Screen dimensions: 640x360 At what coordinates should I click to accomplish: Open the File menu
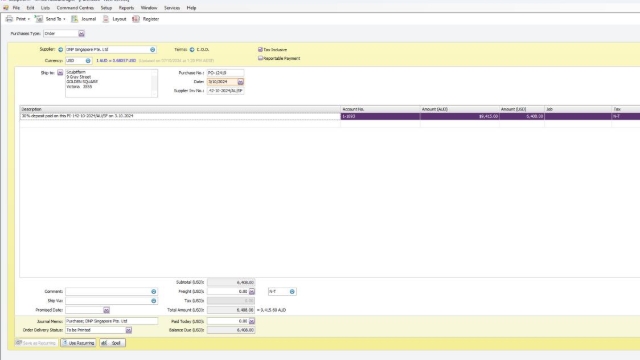(x=16, y=8)
